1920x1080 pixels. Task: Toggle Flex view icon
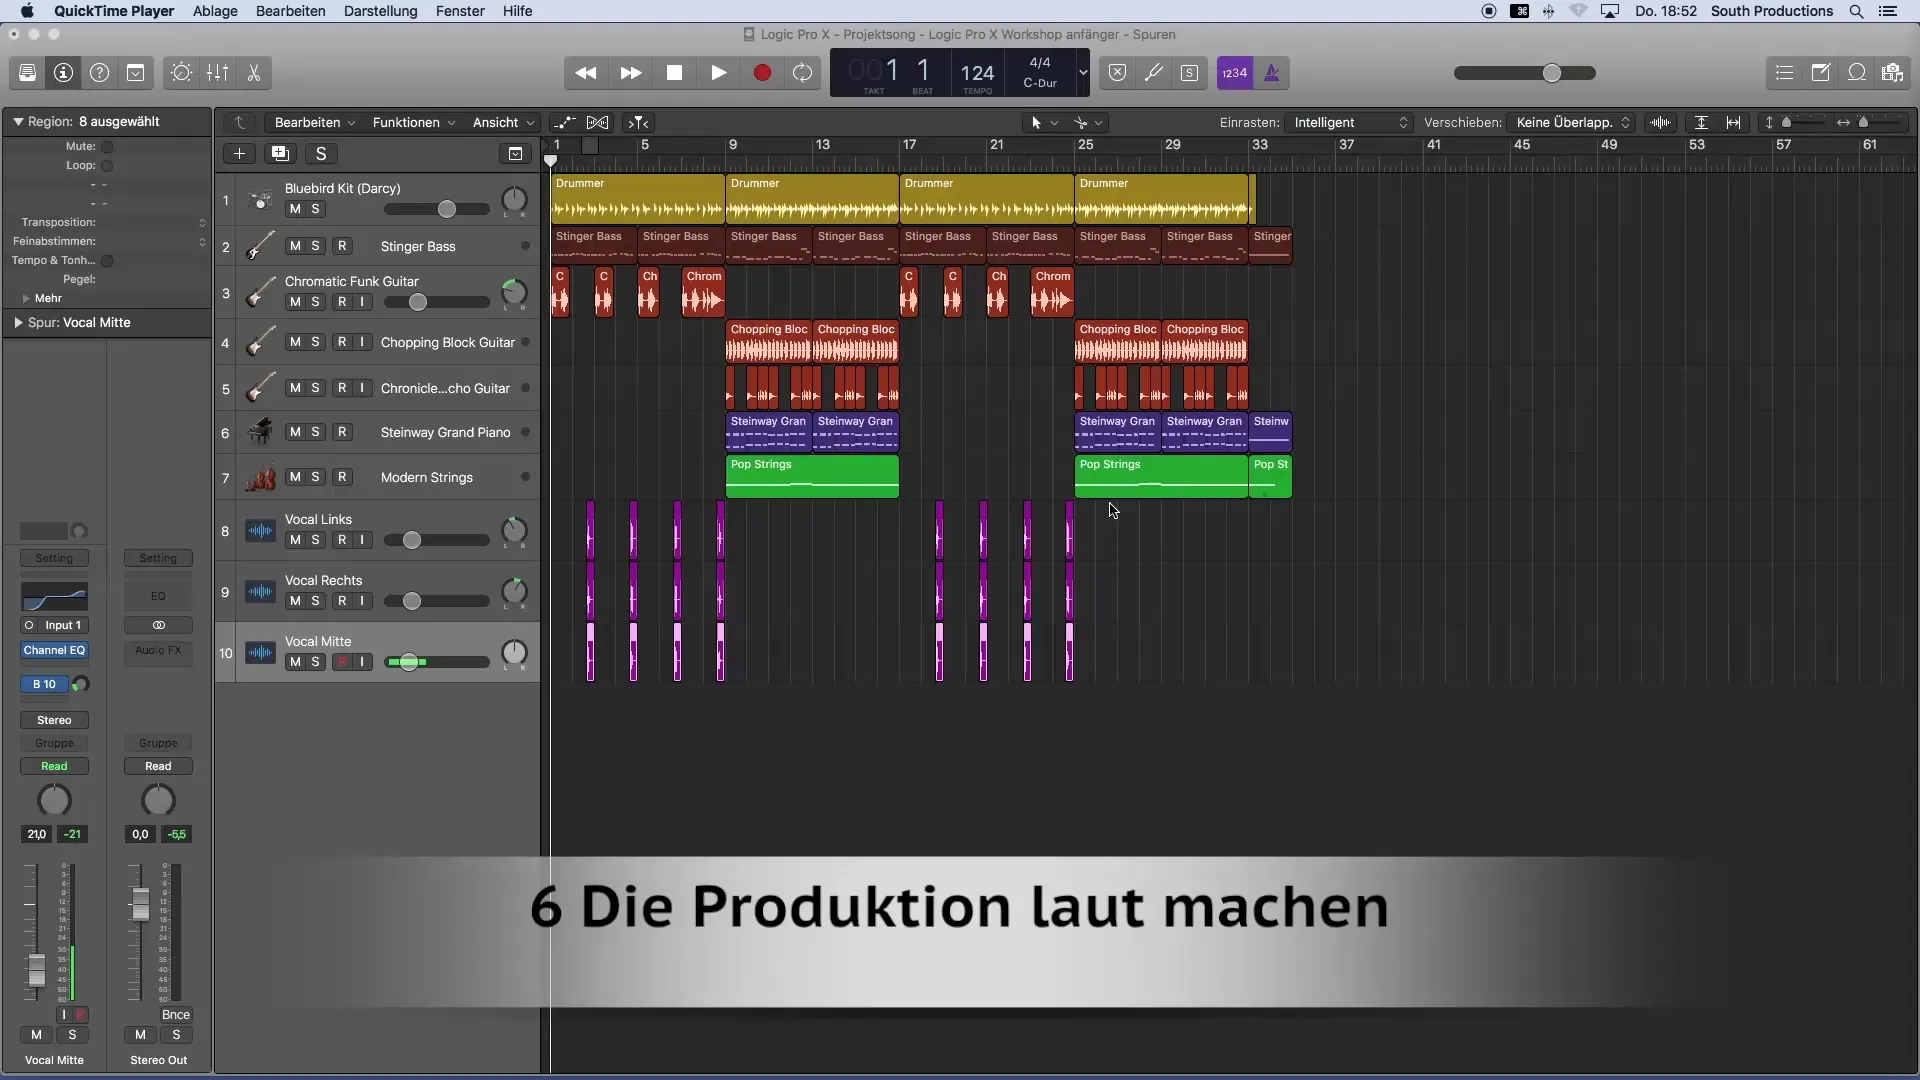click(x=598, y=123)
